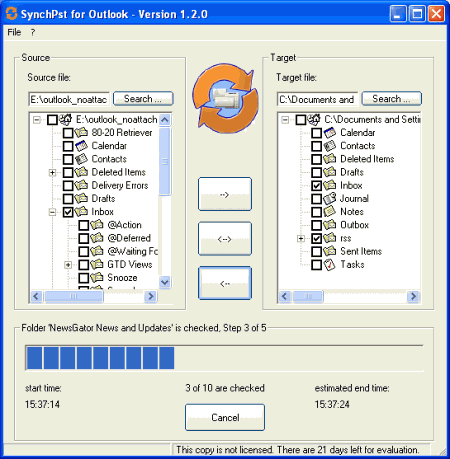This screenshot has height=459, width=450.
Task: Expand the rss folder in Target tree
Action: (x=301, y=238)
